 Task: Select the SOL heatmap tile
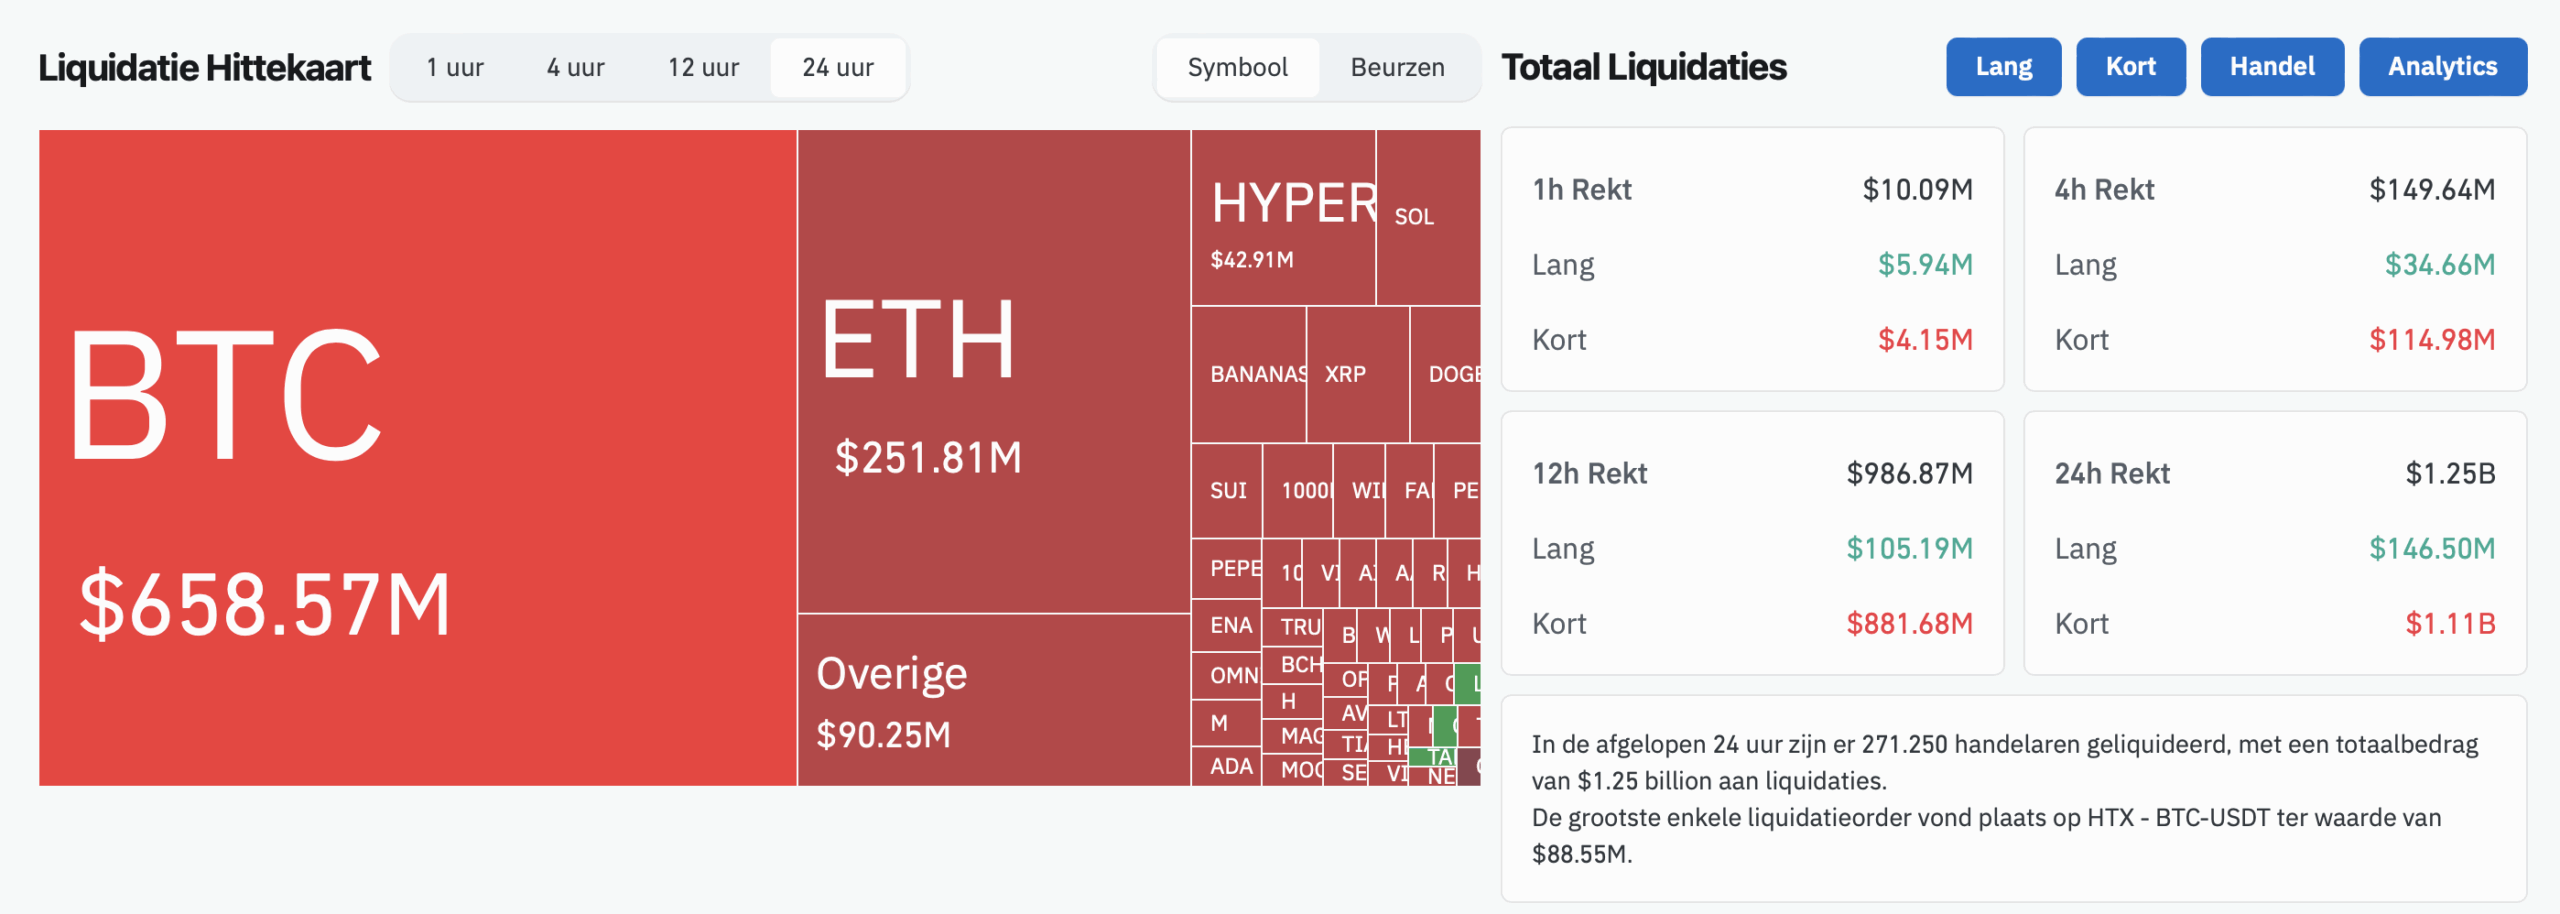point(1428,218)
